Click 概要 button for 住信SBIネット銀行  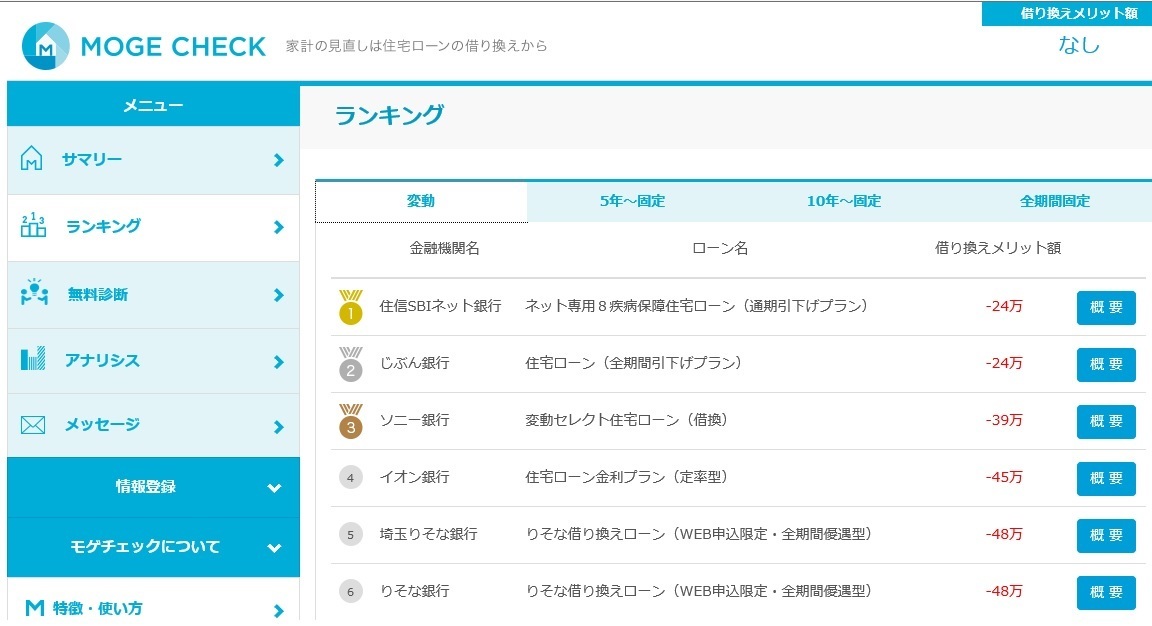[1106, 307]
